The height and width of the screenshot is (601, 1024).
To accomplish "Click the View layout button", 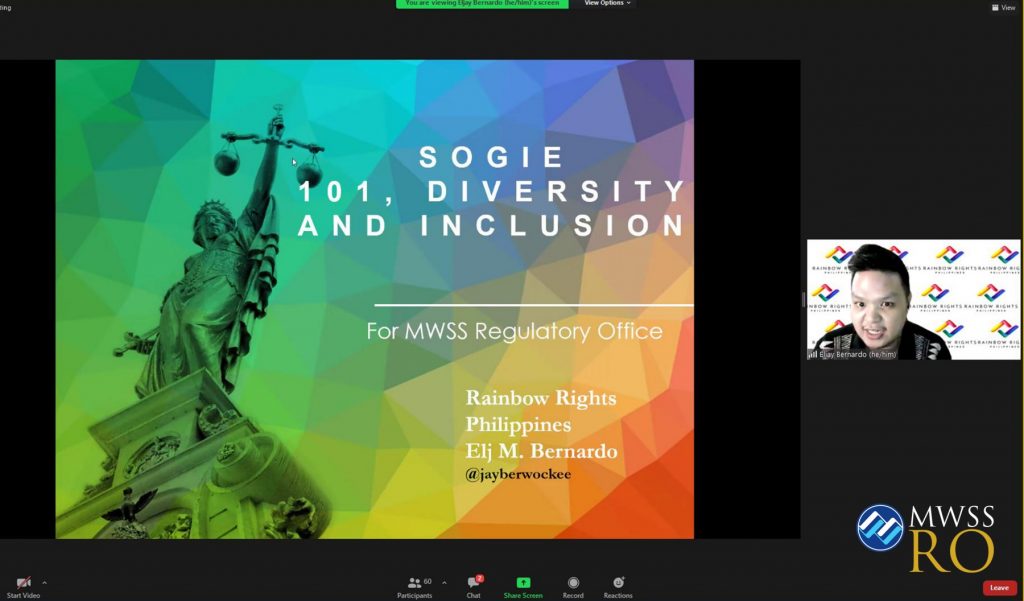I will (x=1003, y=8).
